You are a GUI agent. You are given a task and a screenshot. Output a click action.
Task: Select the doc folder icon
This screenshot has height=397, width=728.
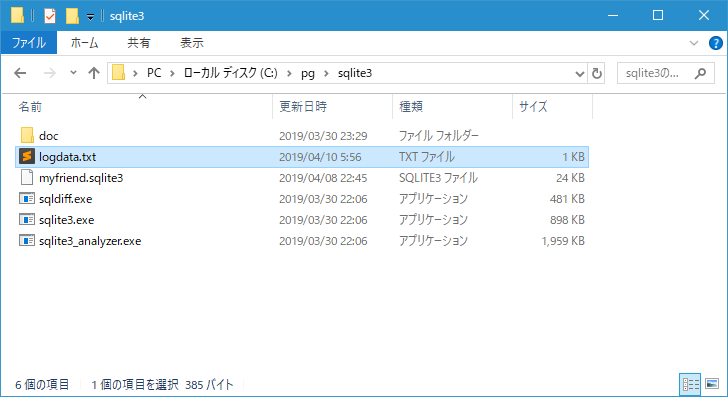27,135
